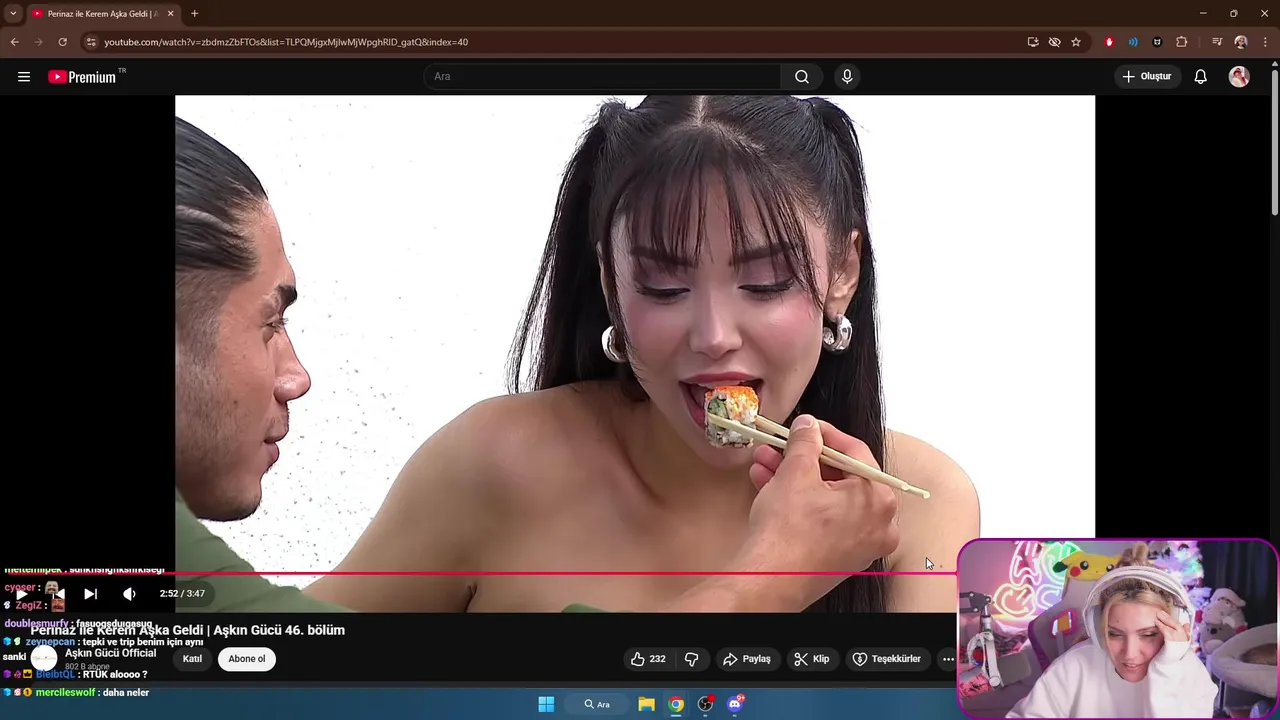The width and height of the screenshot is (1280, 720).
Task: Mute the video with speaker icon
Action: 129,594
